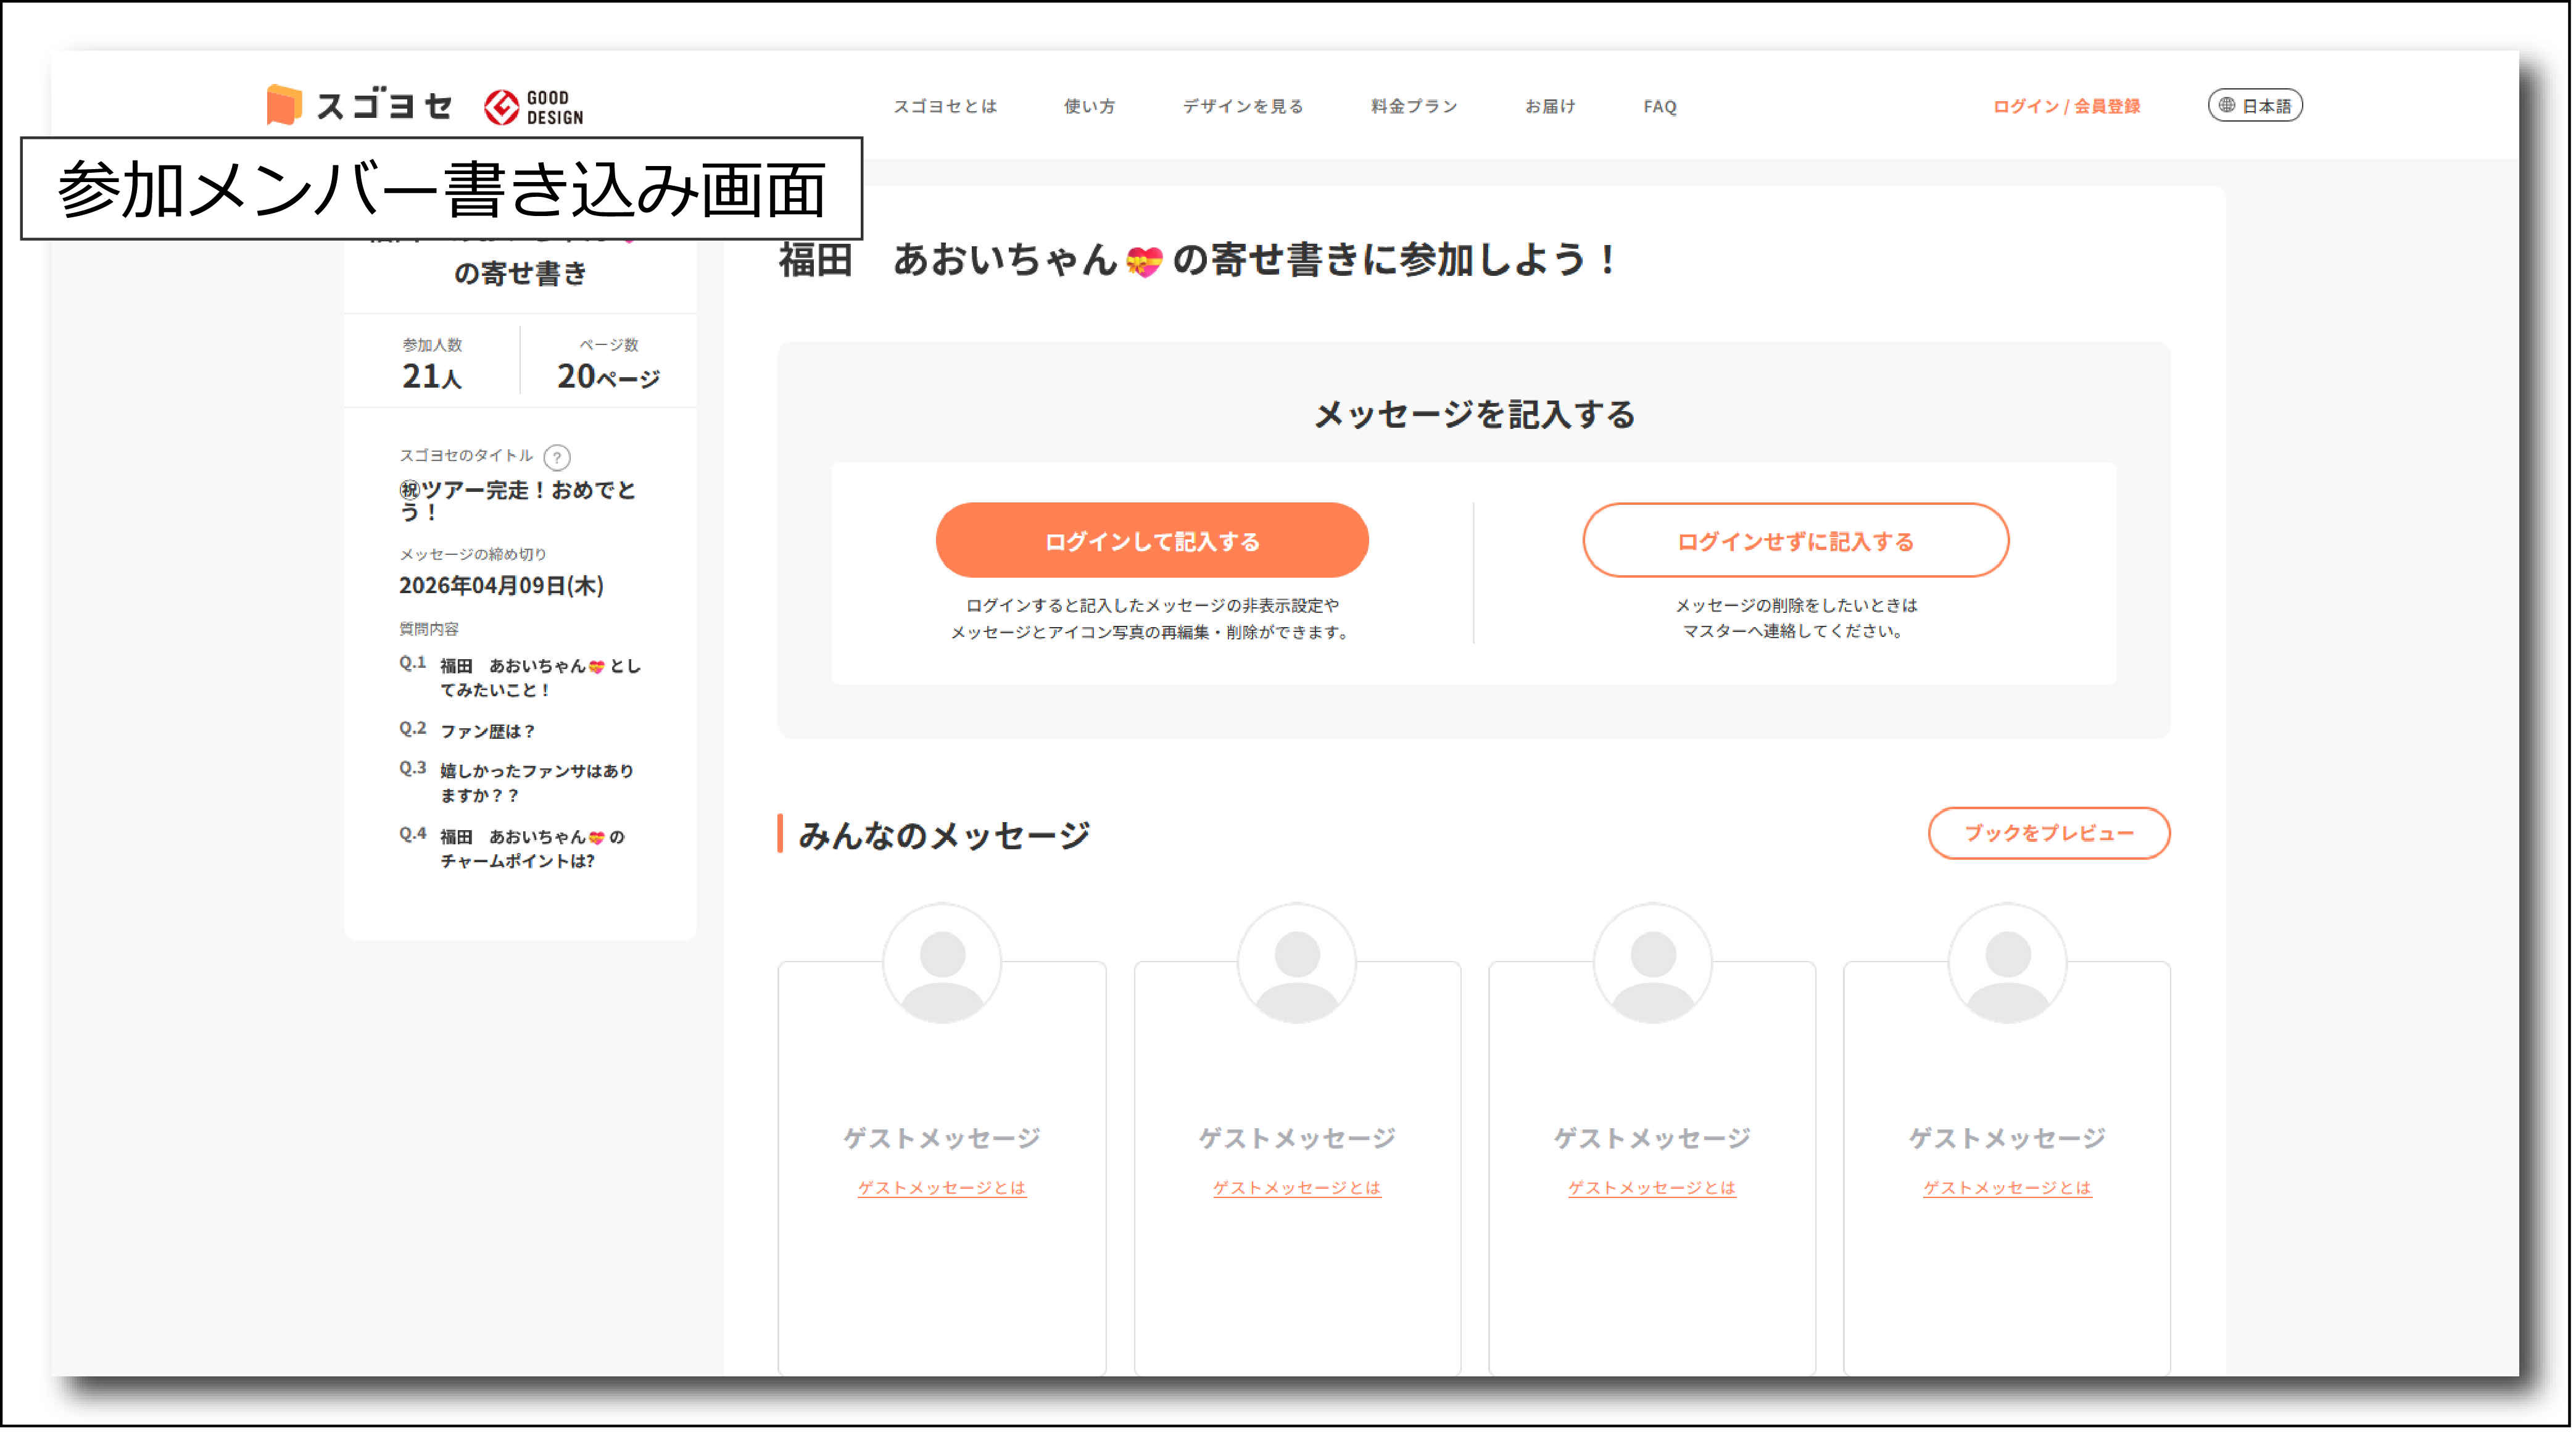
Task: Click the second guest message avatar
Action: pos(1297,963)
